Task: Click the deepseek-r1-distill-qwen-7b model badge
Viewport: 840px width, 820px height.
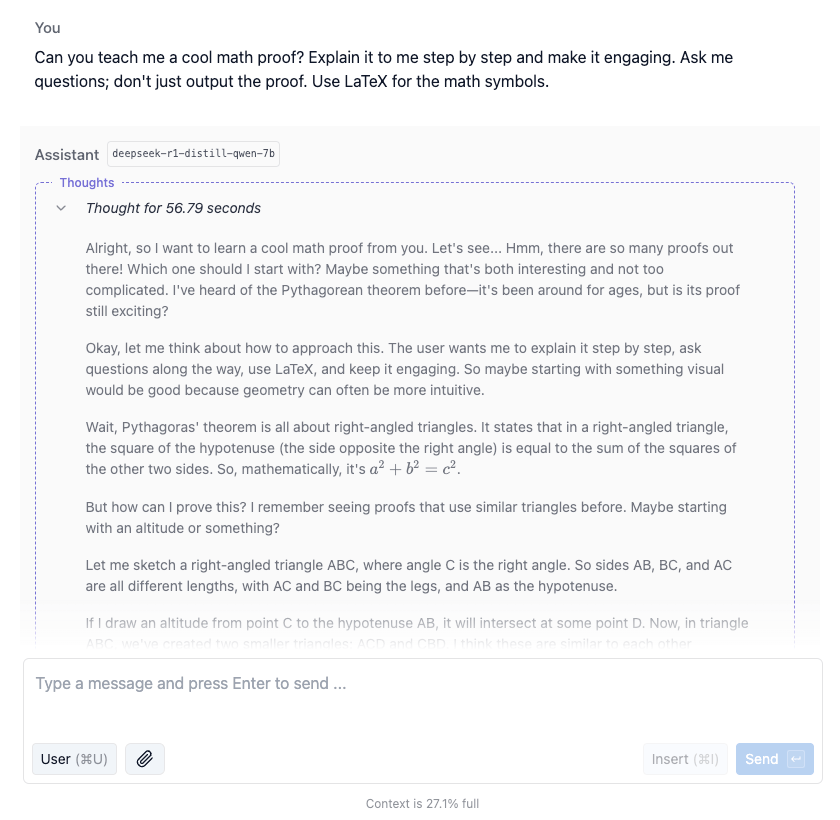Action: [x=193, y=154]
